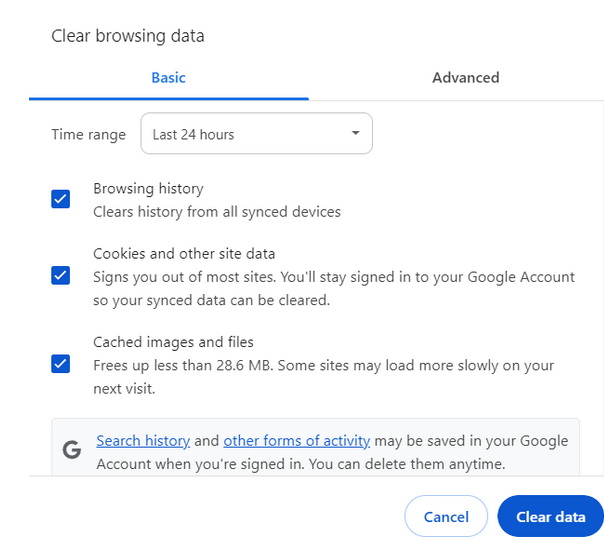The image size is (604, 548).
Task: Click the Browsing history label text
Action: (148, 188)
